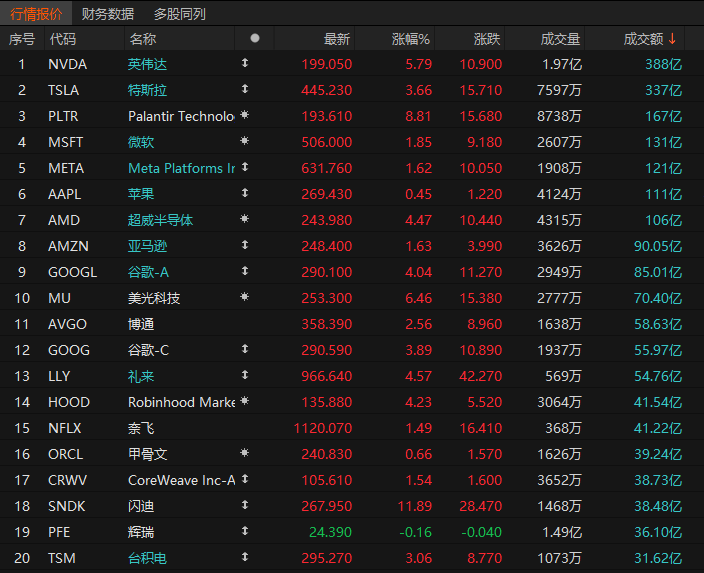704x573 pixels.
Task: Click the price 199.050 for NVDA
Action: click(x=326, y=64)
